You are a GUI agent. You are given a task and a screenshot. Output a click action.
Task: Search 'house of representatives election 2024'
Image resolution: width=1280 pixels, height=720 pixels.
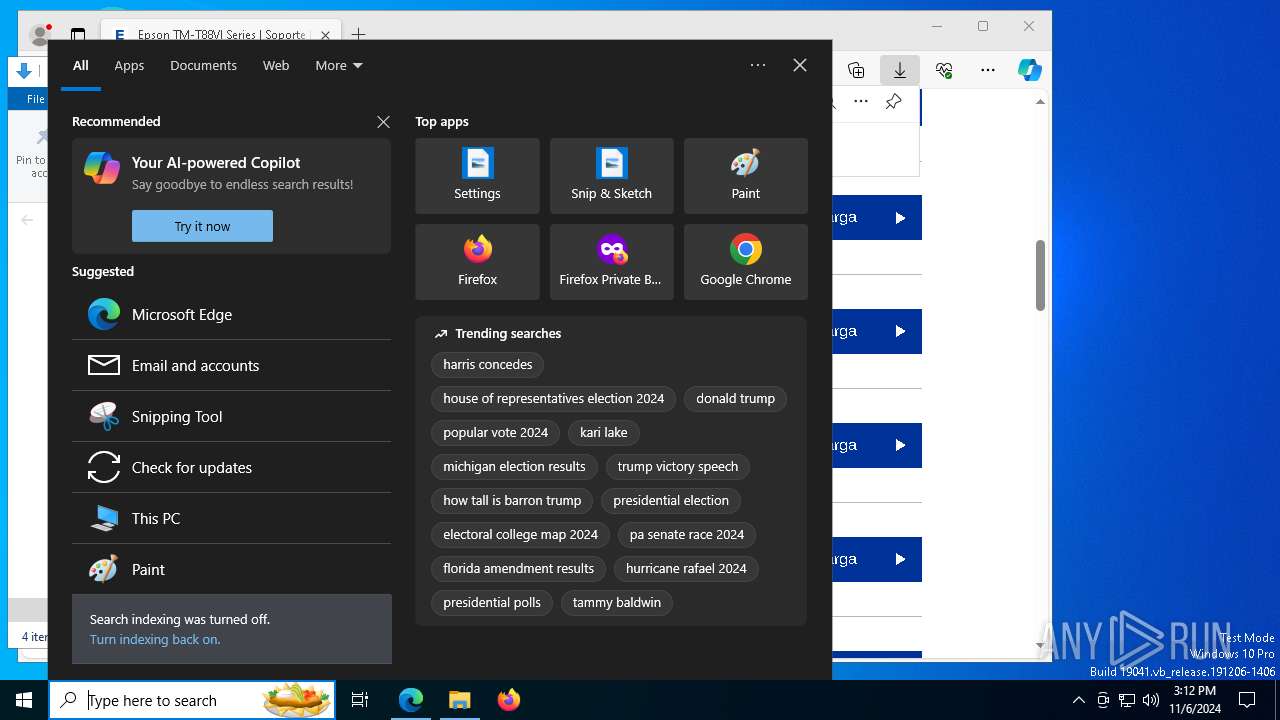[x=554, y=398]
